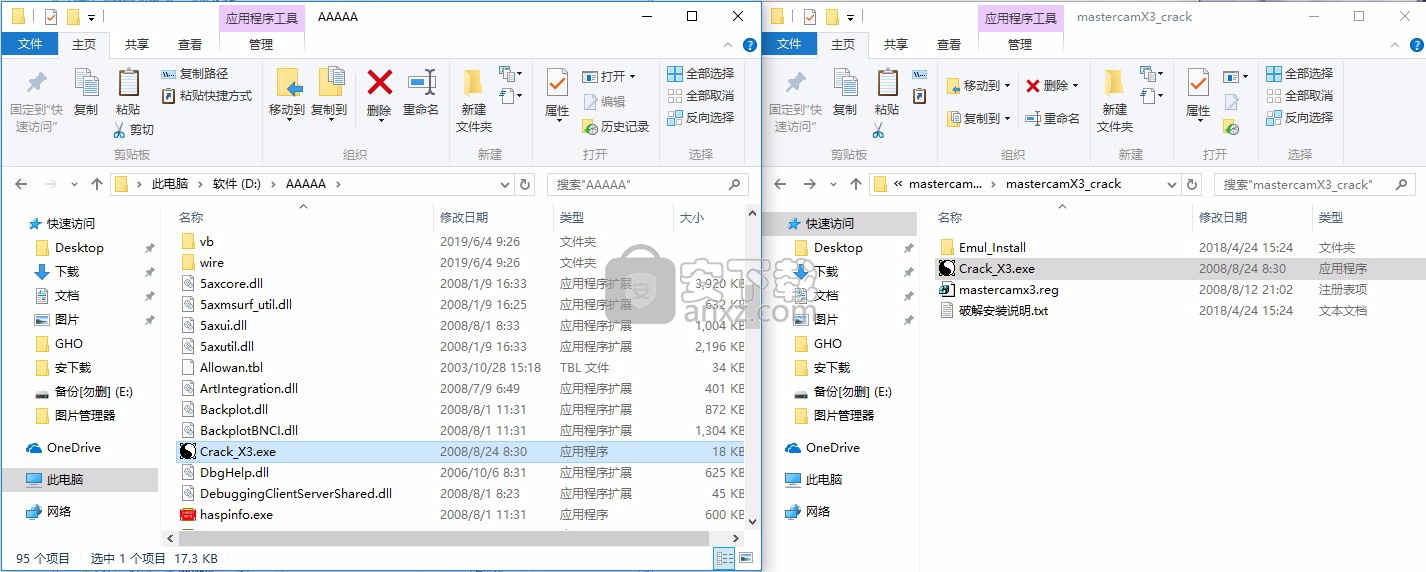The image size is (1426, 572).
Task: Click the Back arrow in mastercamX3_crack window
Action: [781, 184]
